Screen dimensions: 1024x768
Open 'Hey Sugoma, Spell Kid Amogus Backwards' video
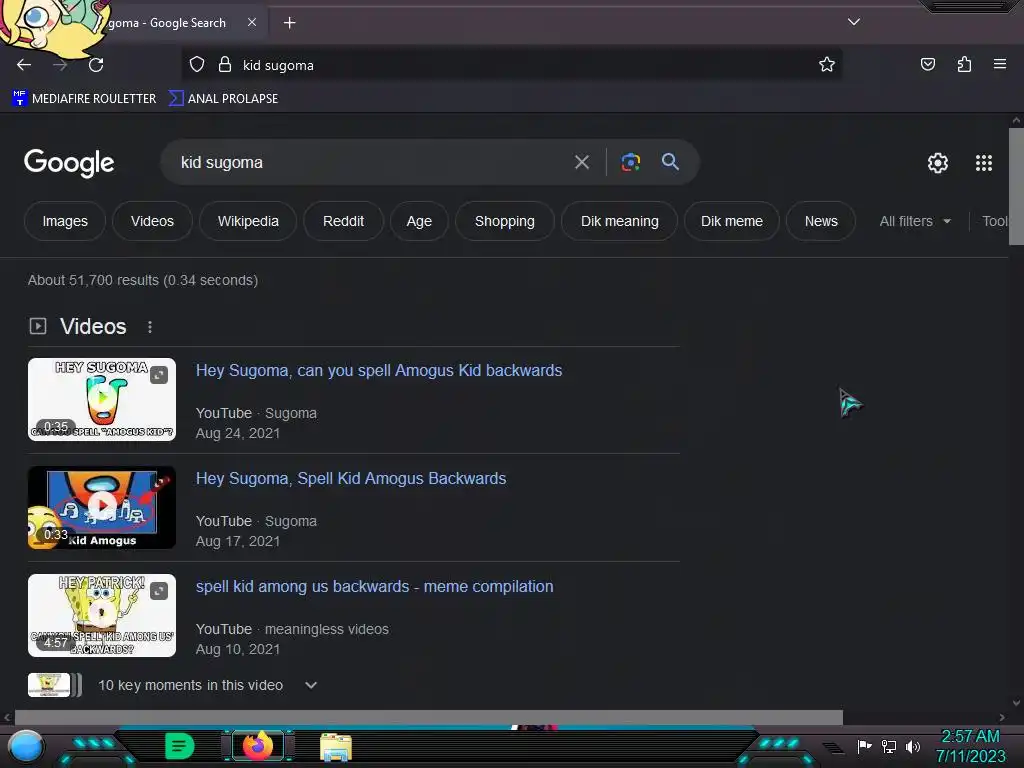coord(351,479)
